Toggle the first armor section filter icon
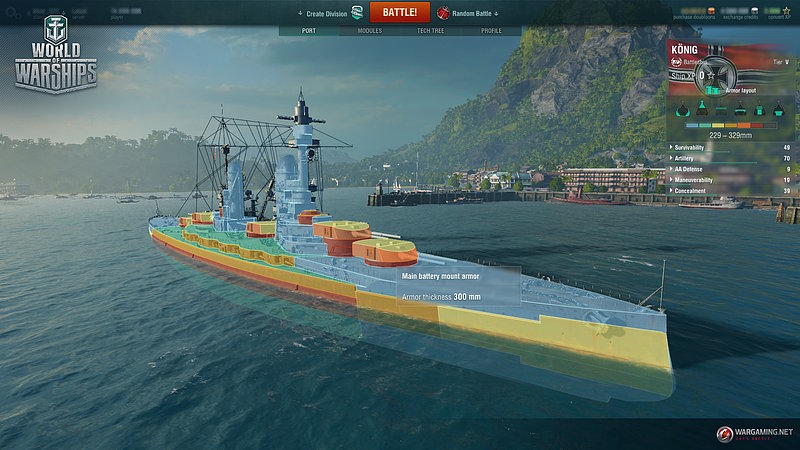The width and height of the screenshot is (800, 450). tap(683, 109)
